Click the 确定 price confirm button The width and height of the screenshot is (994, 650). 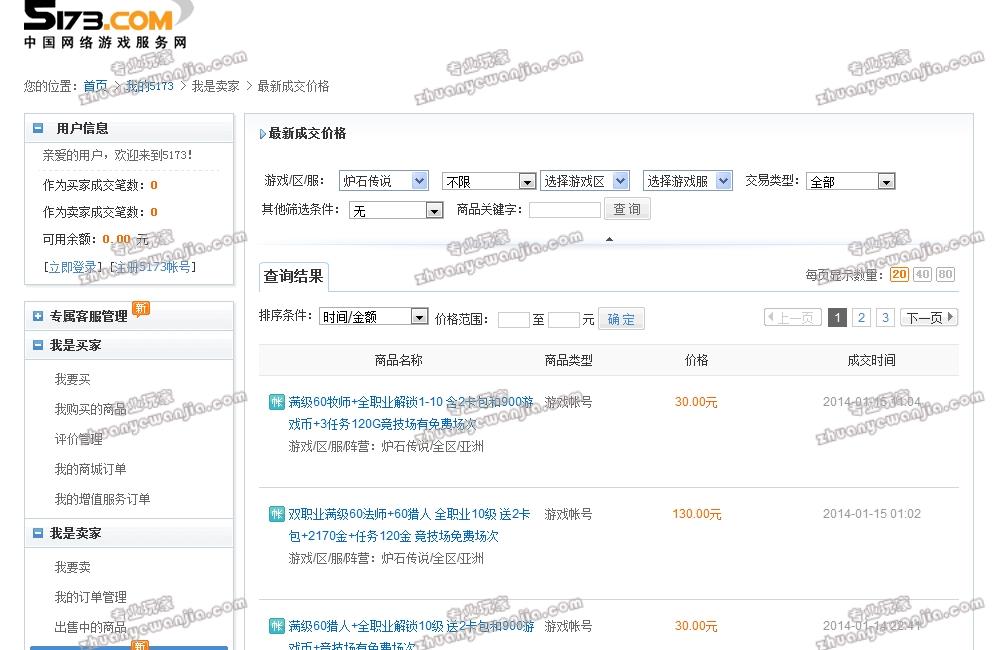coord(621,319)
